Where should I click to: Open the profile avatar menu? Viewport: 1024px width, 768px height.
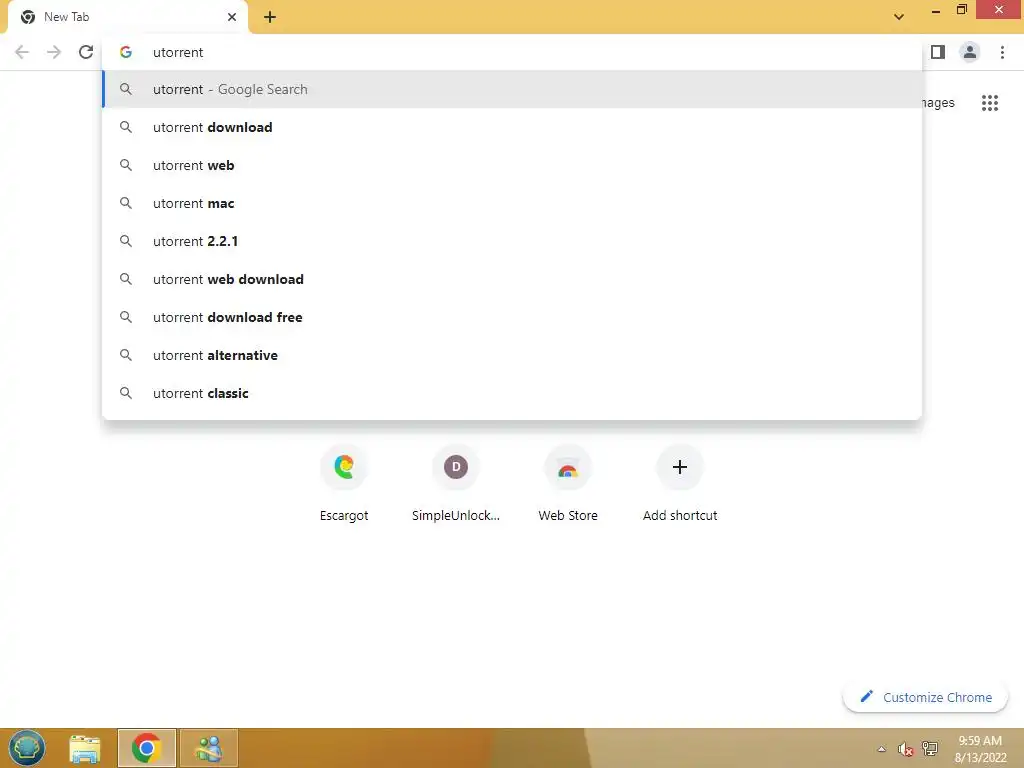point(970,52)
